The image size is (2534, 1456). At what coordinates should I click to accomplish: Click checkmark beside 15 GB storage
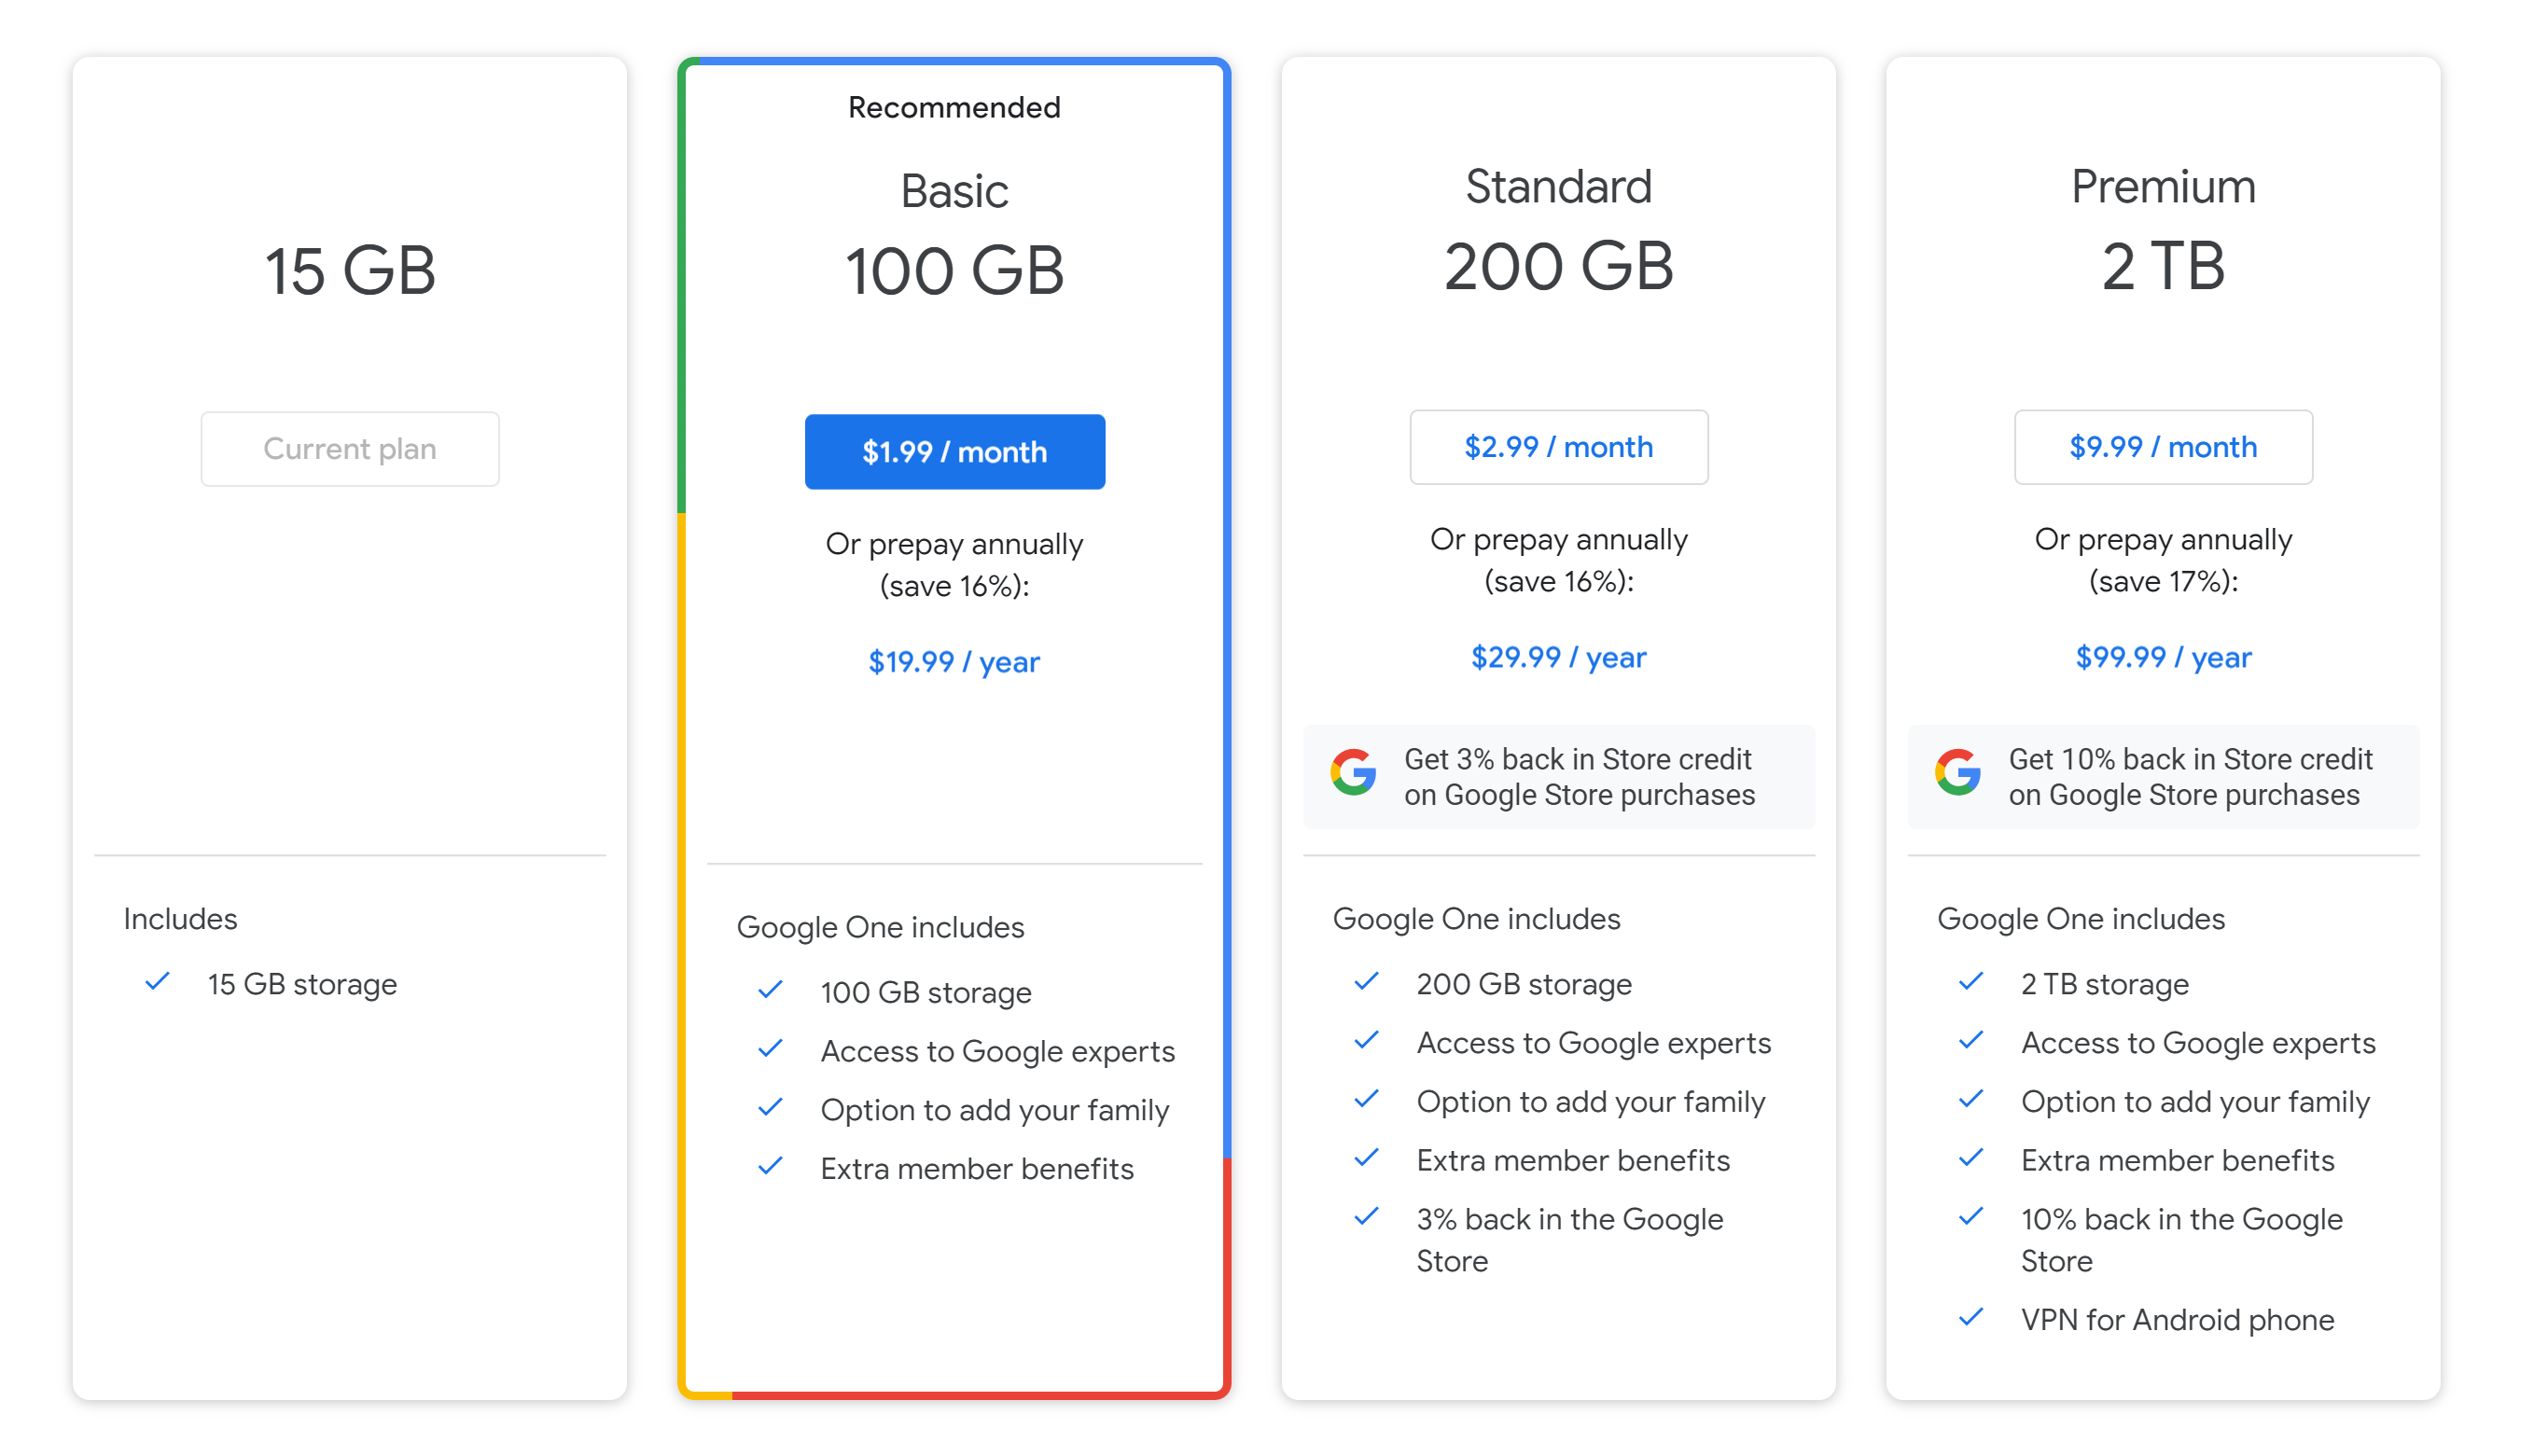(x=157, y=982)
